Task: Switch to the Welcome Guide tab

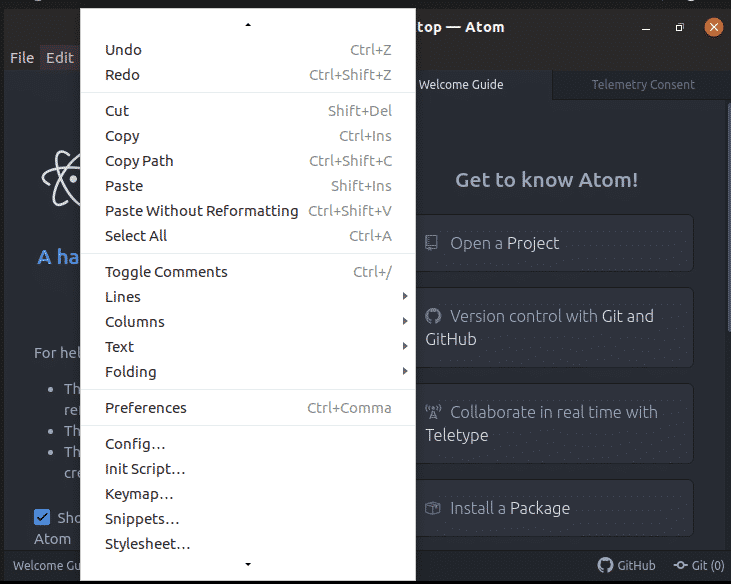Action: pos(483,85)
